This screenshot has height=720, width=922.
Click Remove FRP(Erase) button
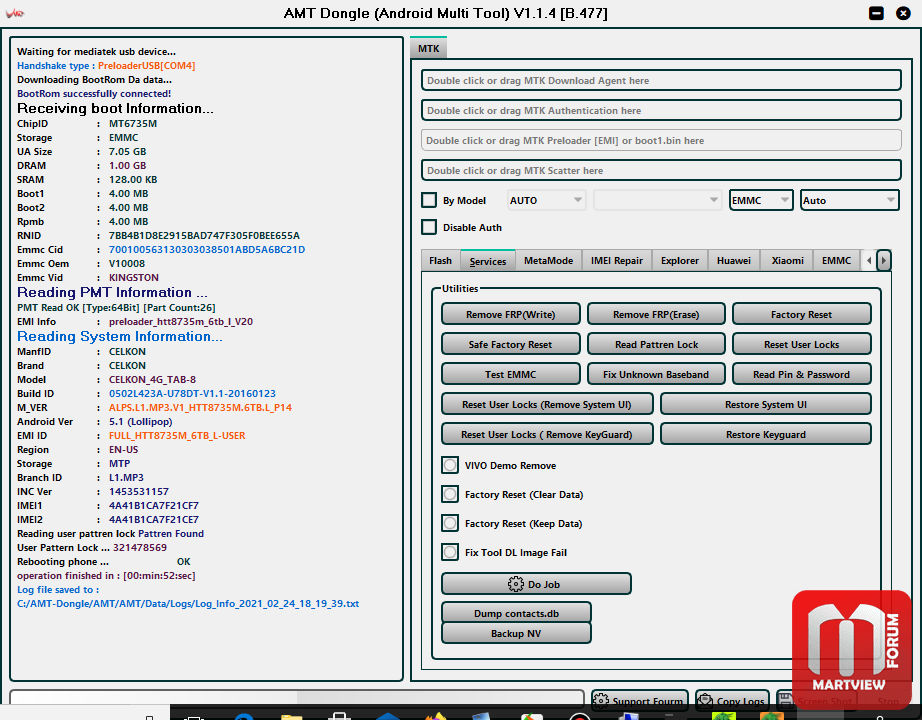(656, 314)
